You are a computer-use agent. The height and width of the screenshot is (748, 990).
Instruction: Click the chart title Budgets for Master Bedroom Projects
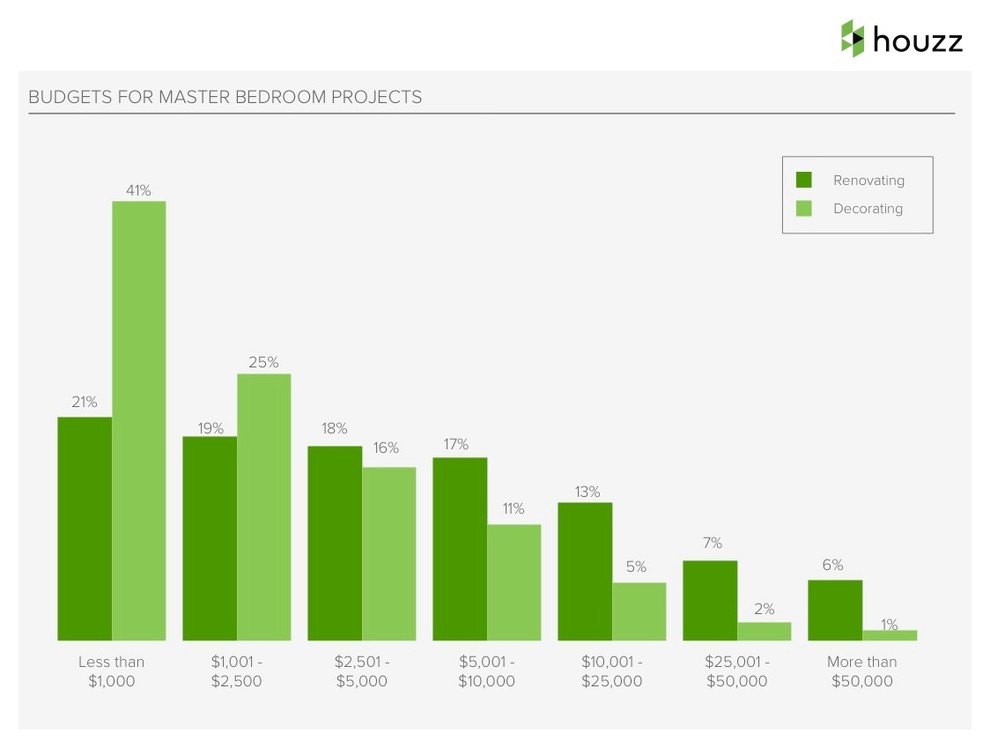click(225, 97)
